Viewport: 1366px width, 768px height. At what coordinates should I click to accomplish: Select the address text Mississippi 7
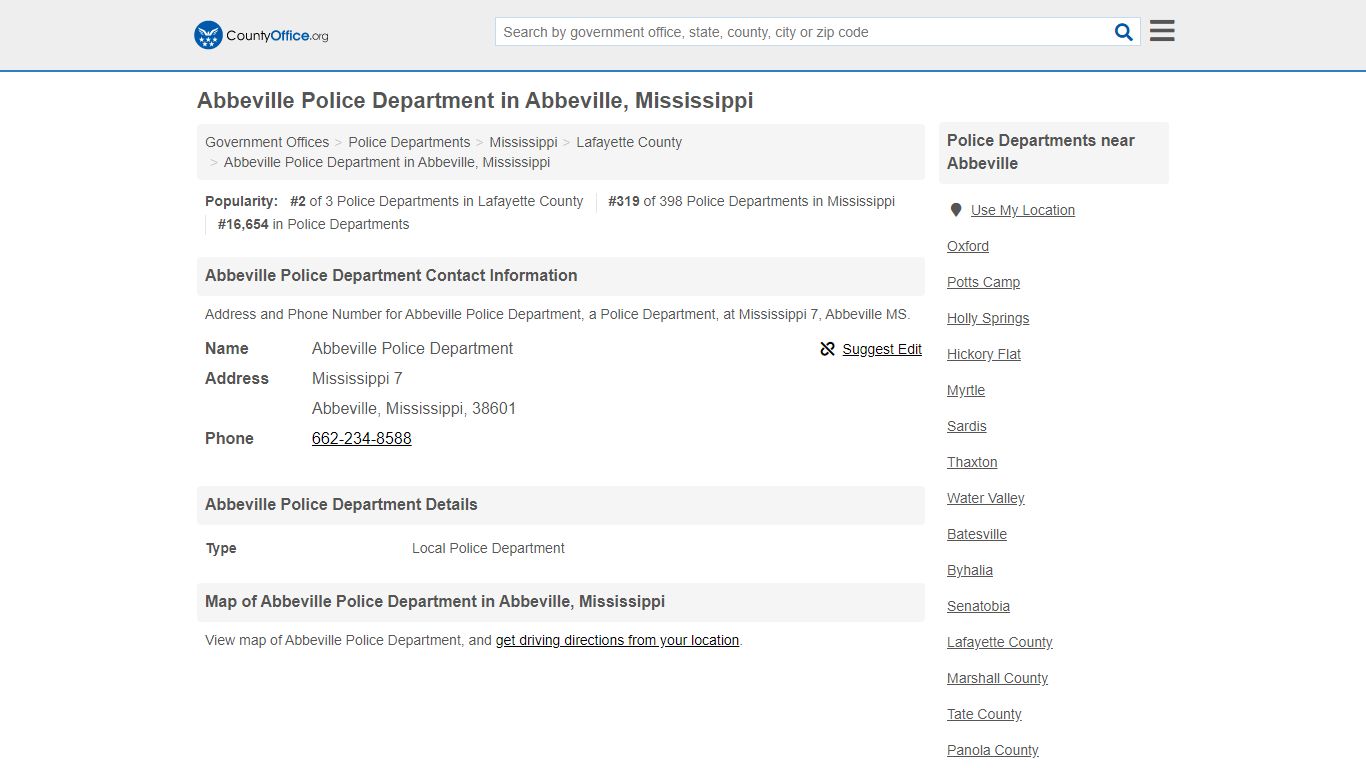click(357, 378)
